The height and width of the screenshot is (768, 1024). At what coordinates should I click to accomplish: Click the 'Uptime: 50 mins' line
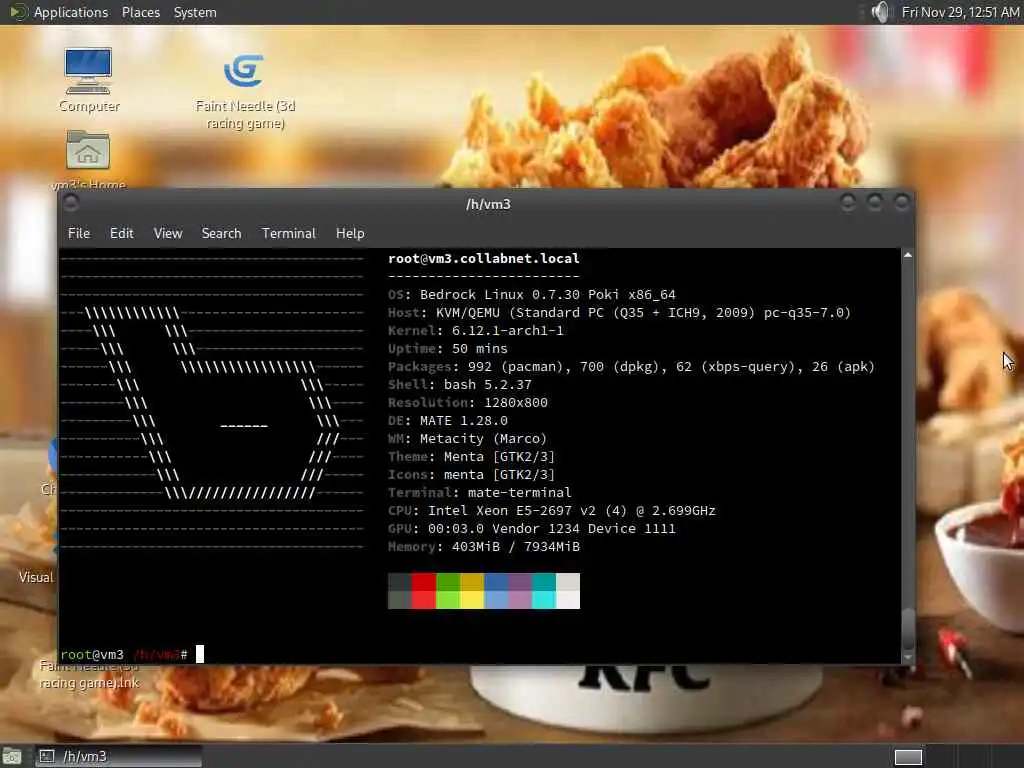[447, 349]
